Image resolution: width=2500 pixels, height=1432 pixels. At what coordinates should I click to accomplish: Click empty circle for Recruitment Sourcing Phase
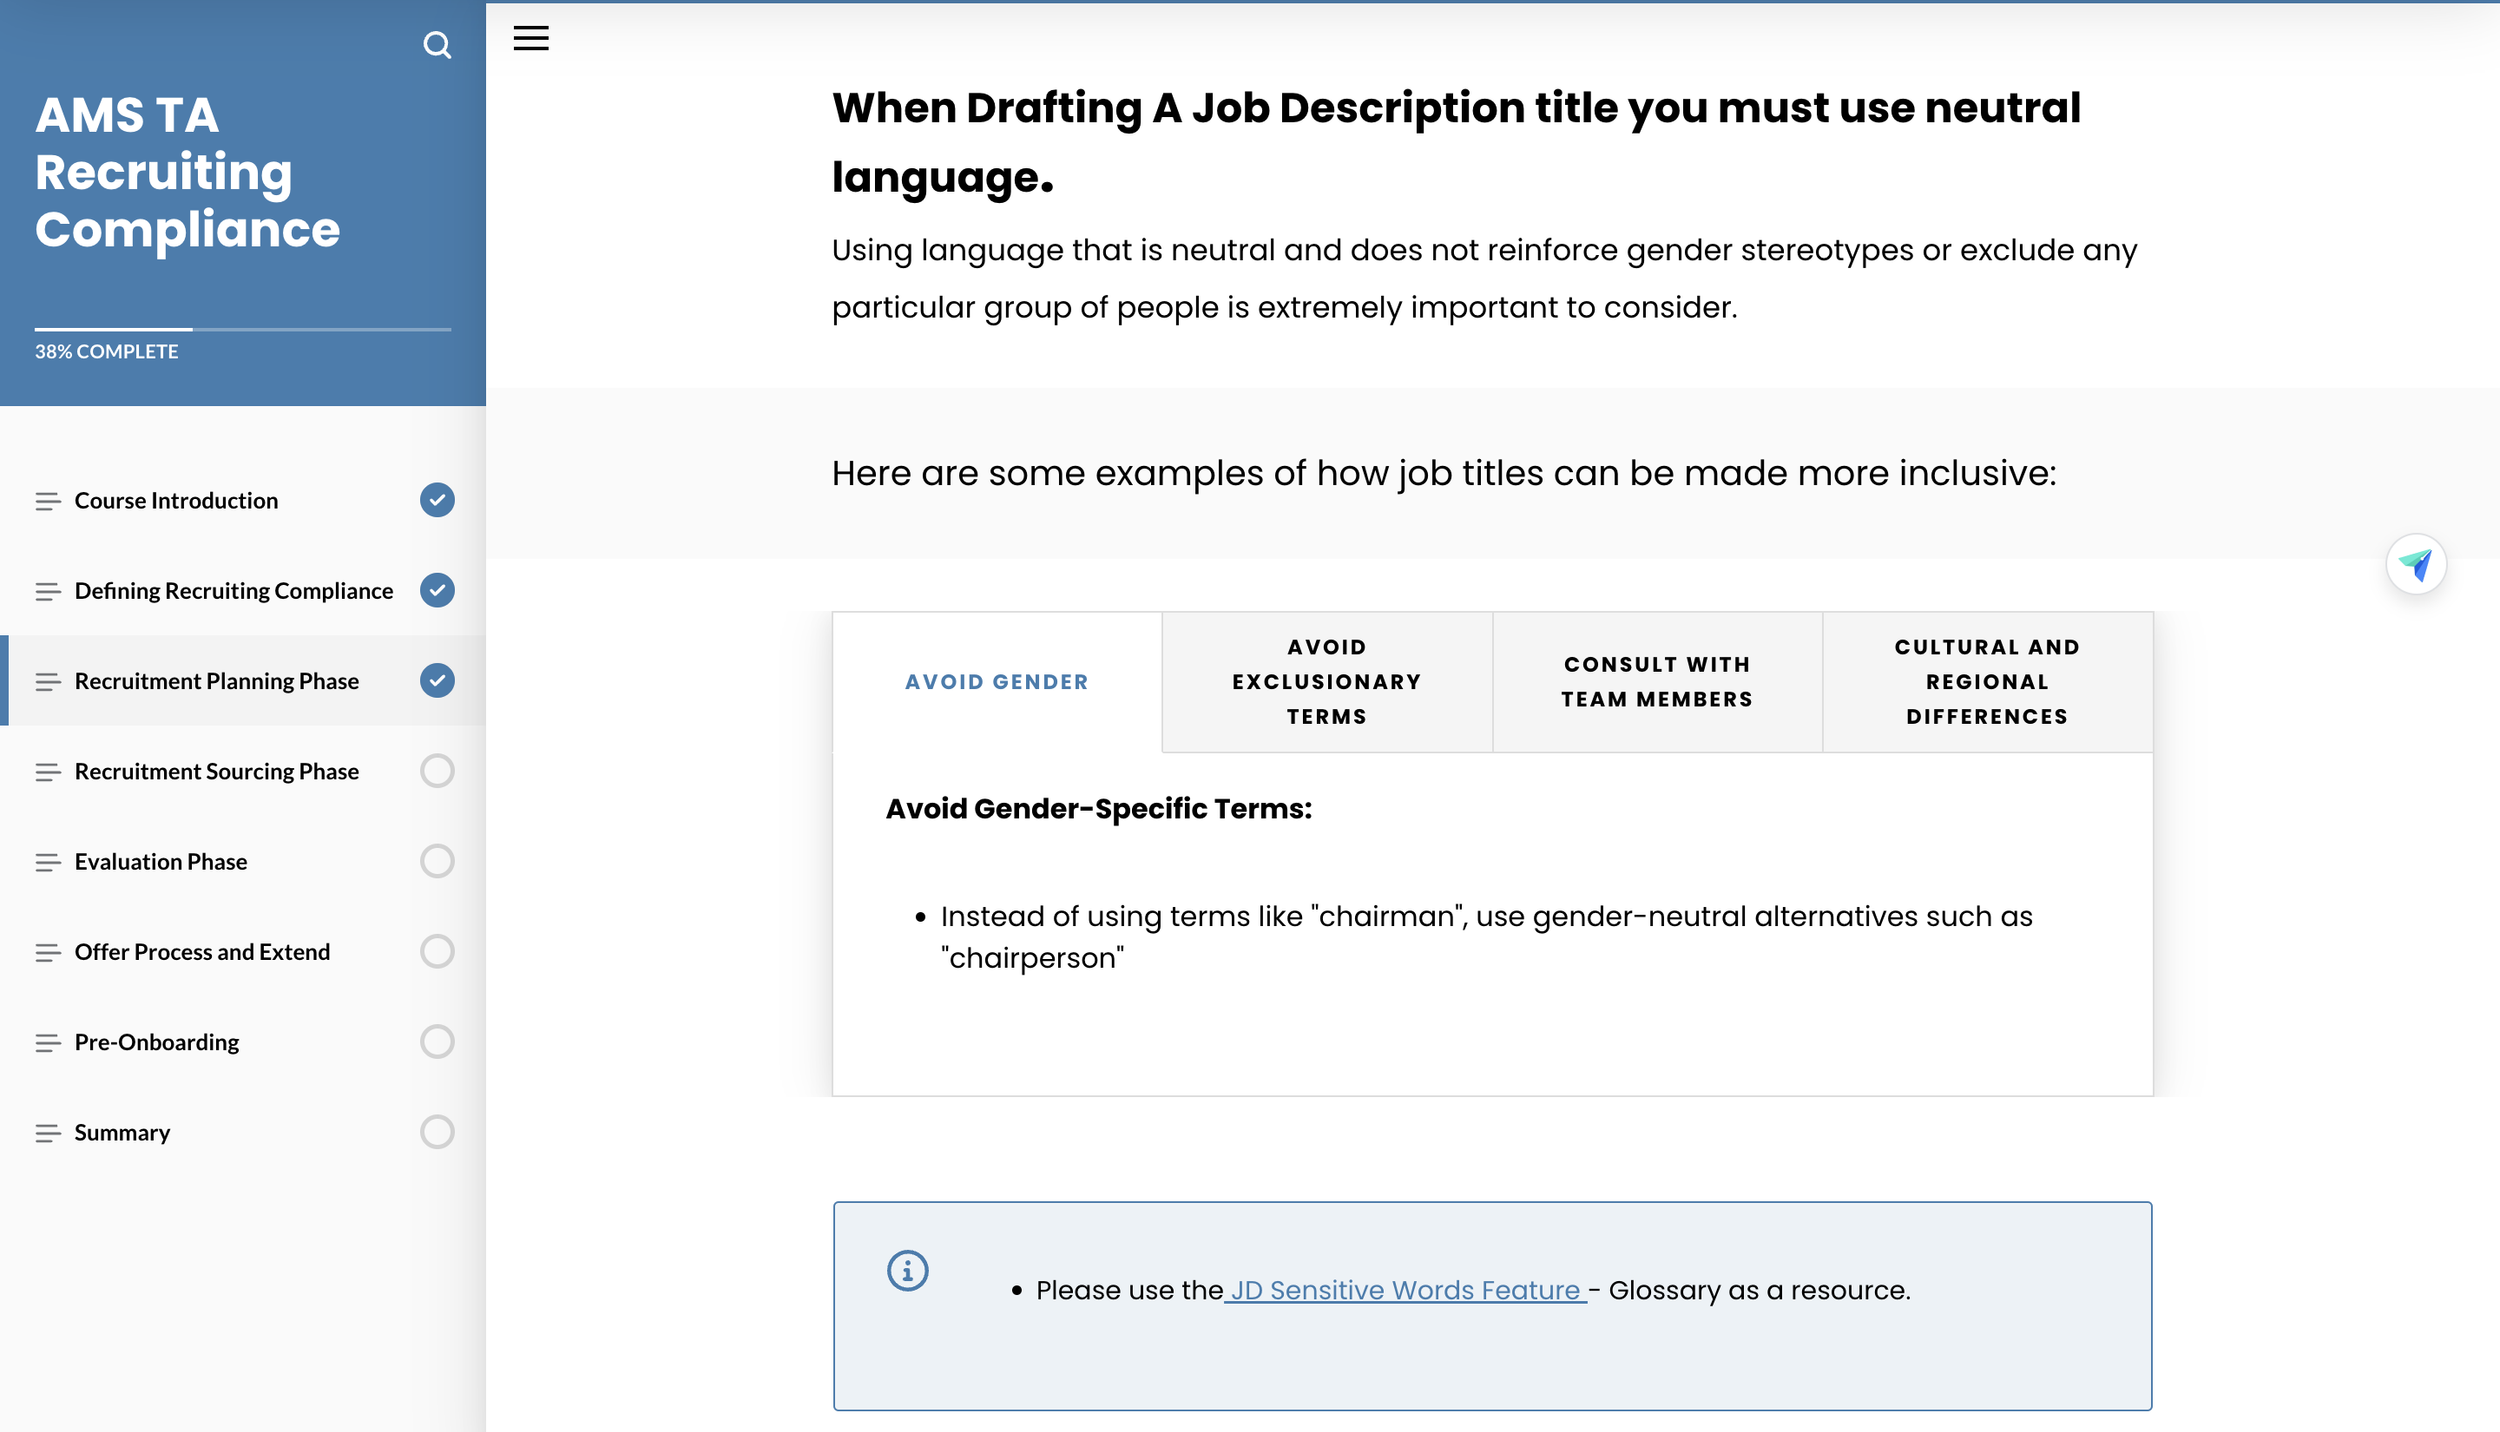[x=437, y=771]
